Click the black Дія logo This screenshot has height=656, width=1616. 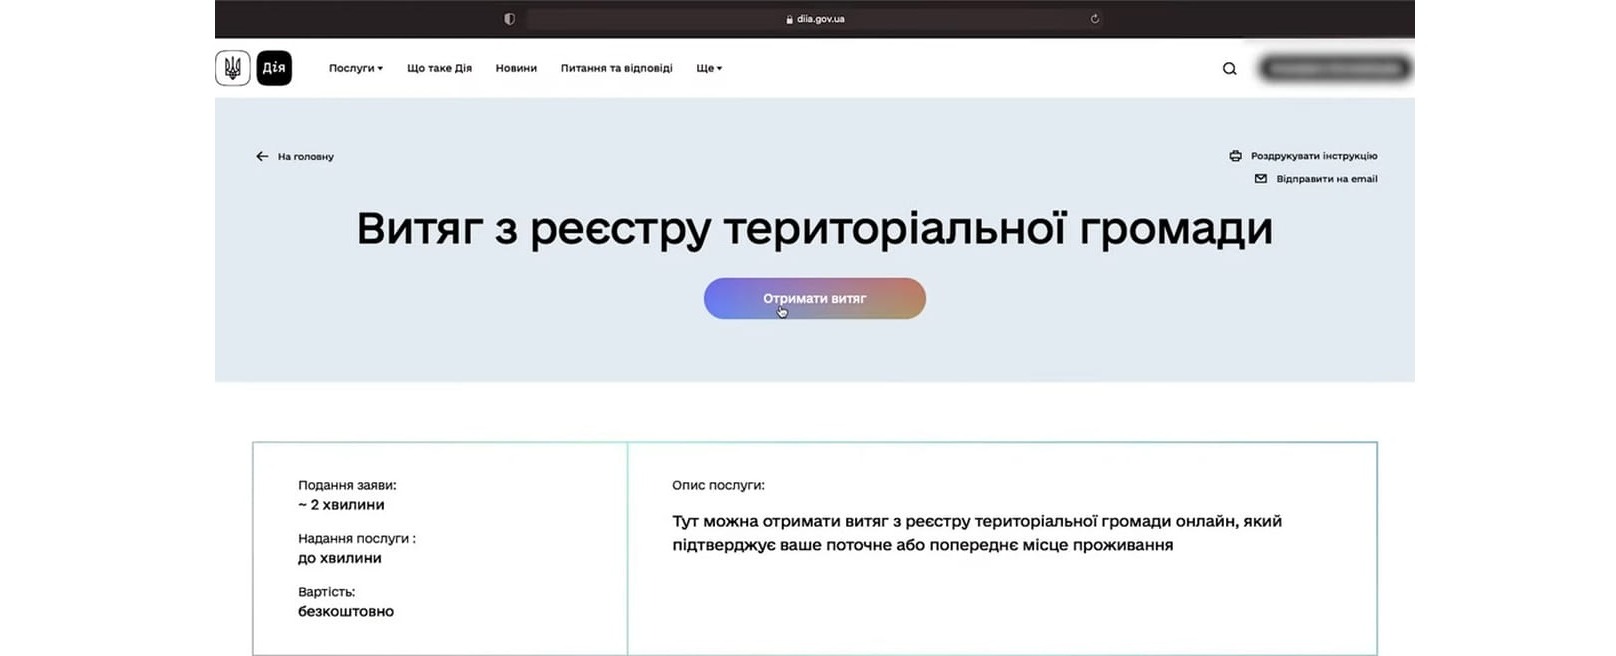pos(274,68)
